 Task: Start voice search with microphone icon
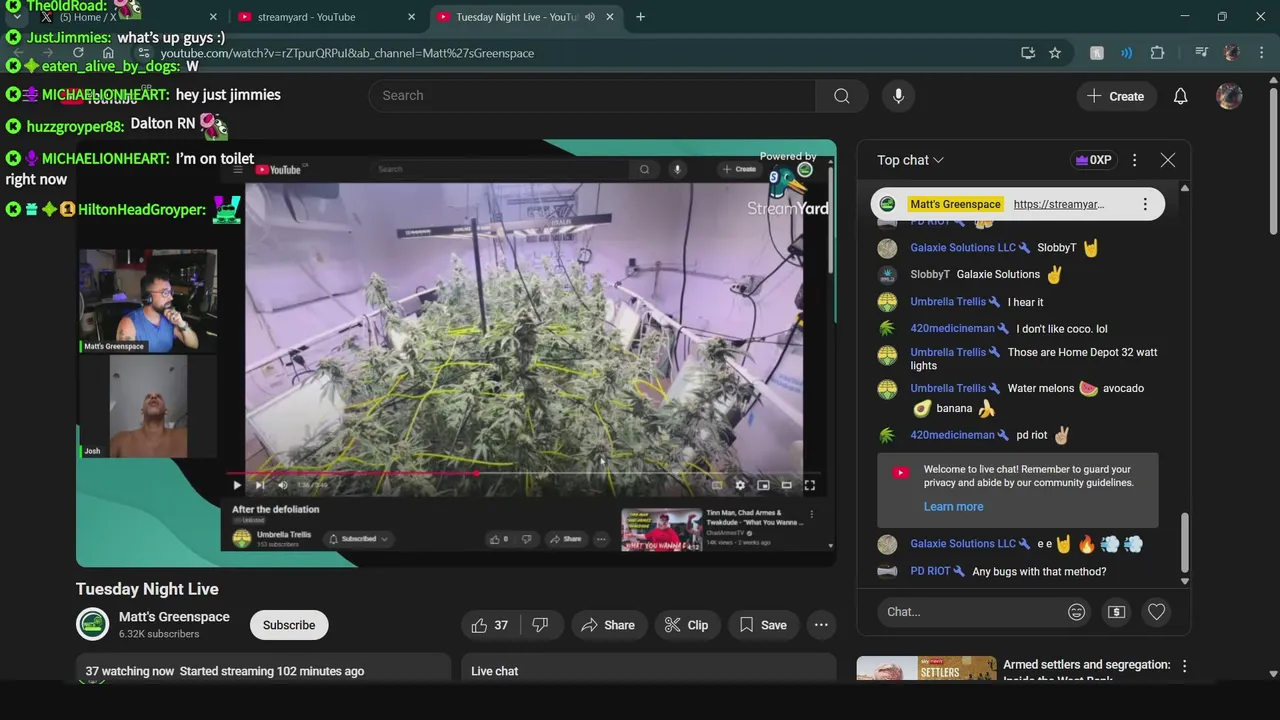coord(898,96)
